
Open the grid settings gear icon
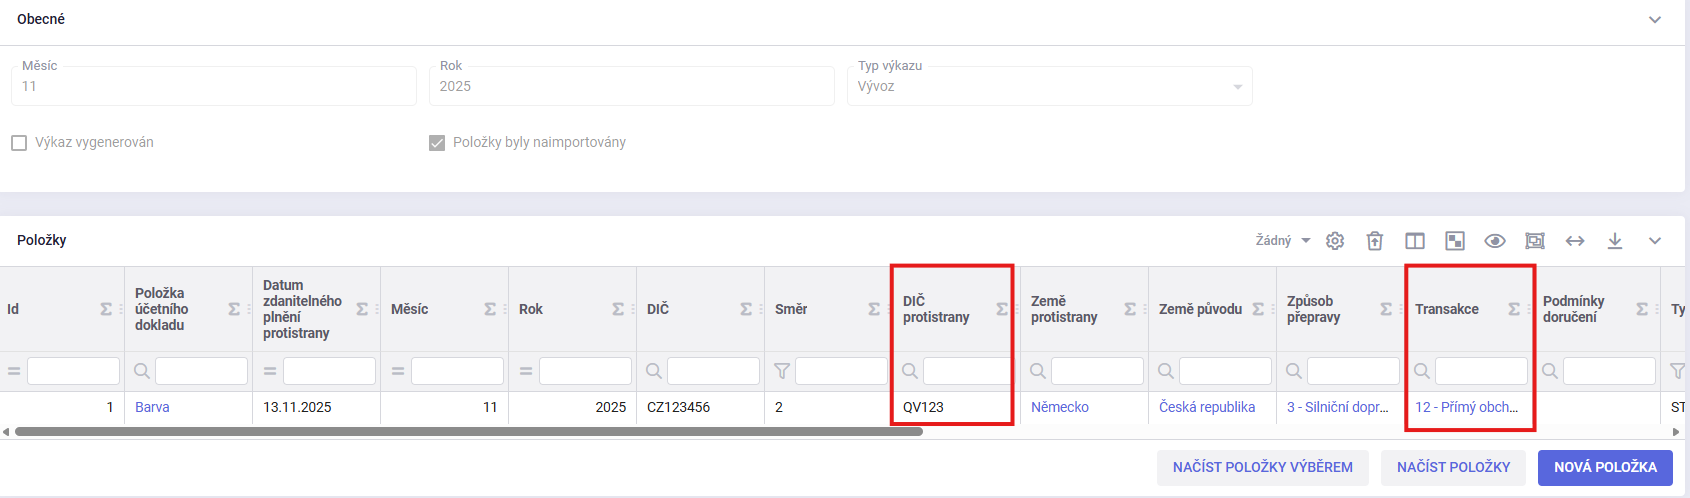[x=1335, y=241]
